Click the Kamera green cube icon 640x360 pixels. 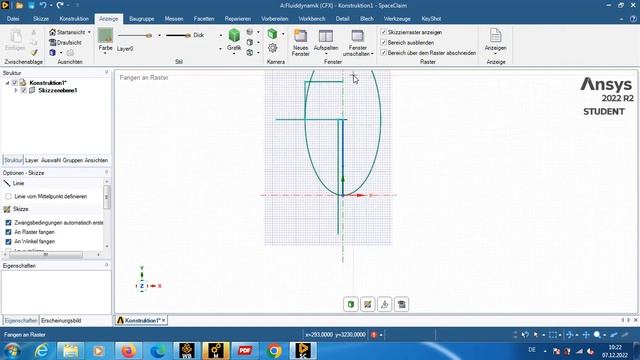click(272, 34)
